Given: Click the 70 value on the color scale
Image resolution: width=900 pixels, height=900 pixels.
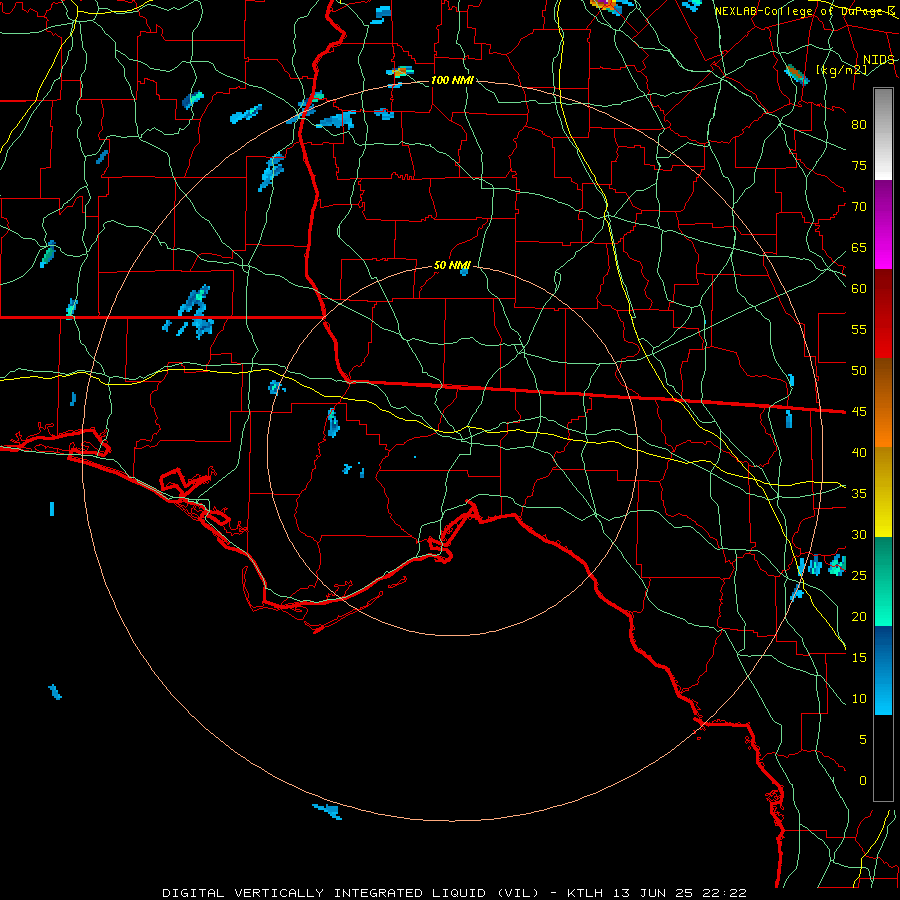Looking at the screenshot, I should click(859, 207).
